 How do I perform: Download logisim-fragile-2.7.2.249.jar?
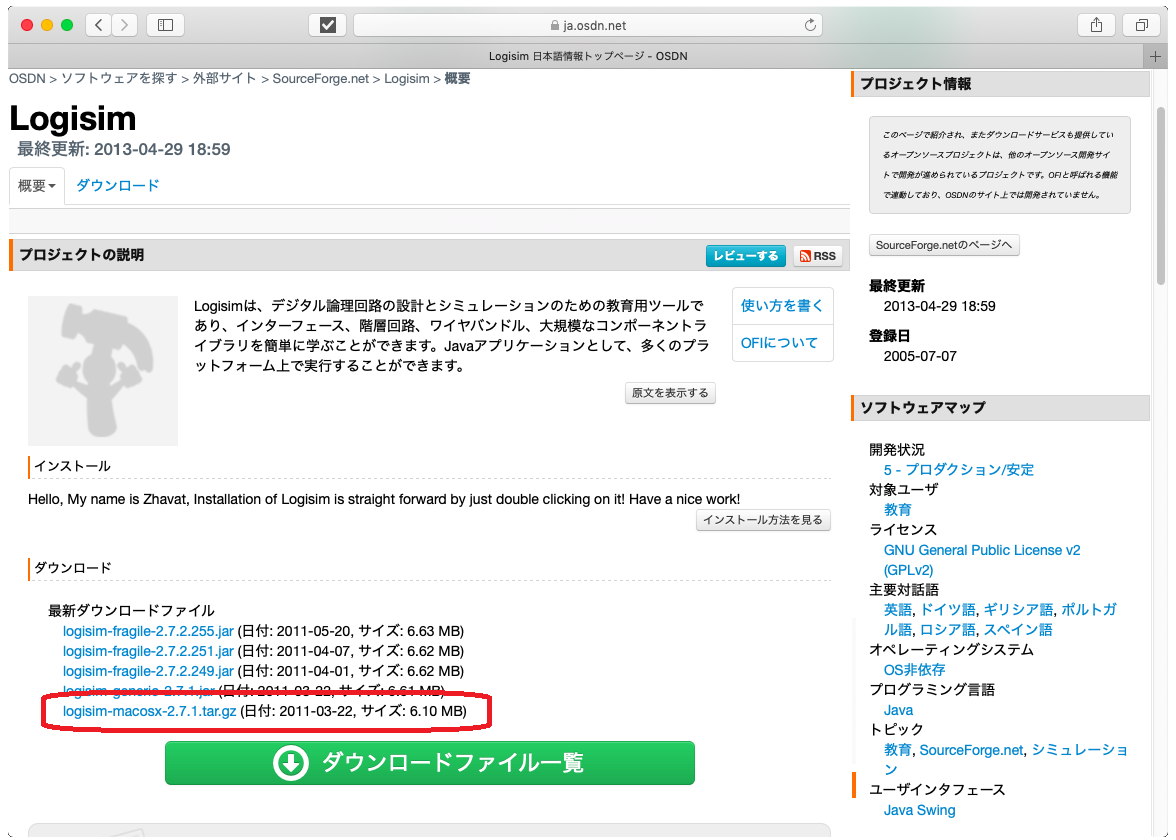(x=148, y=671)
